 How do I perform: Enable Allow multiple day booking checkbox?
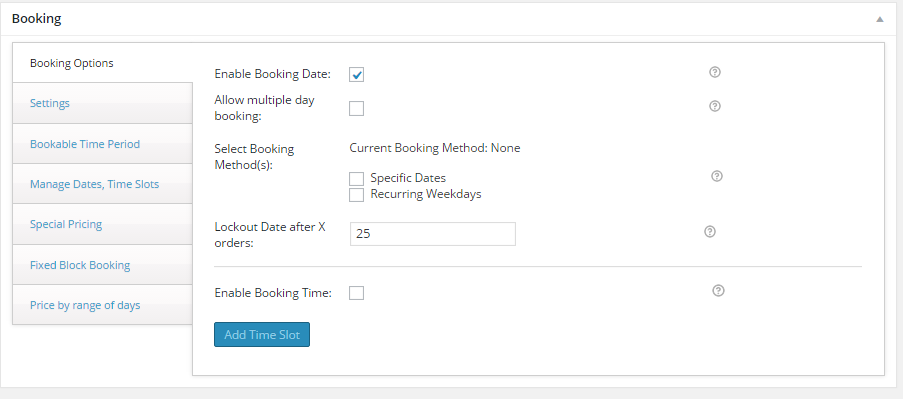tap(356, 108)
